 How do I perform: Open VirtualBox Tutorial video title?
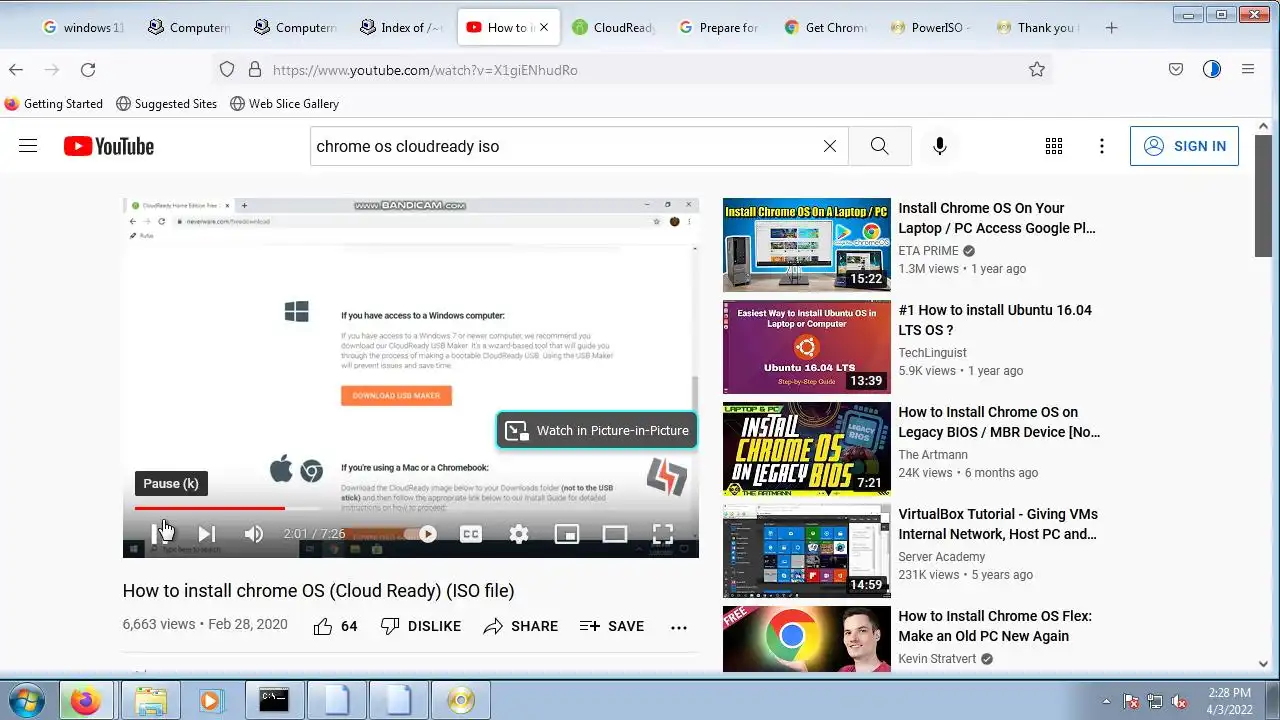pyautogui.click(x=998, y=524)
